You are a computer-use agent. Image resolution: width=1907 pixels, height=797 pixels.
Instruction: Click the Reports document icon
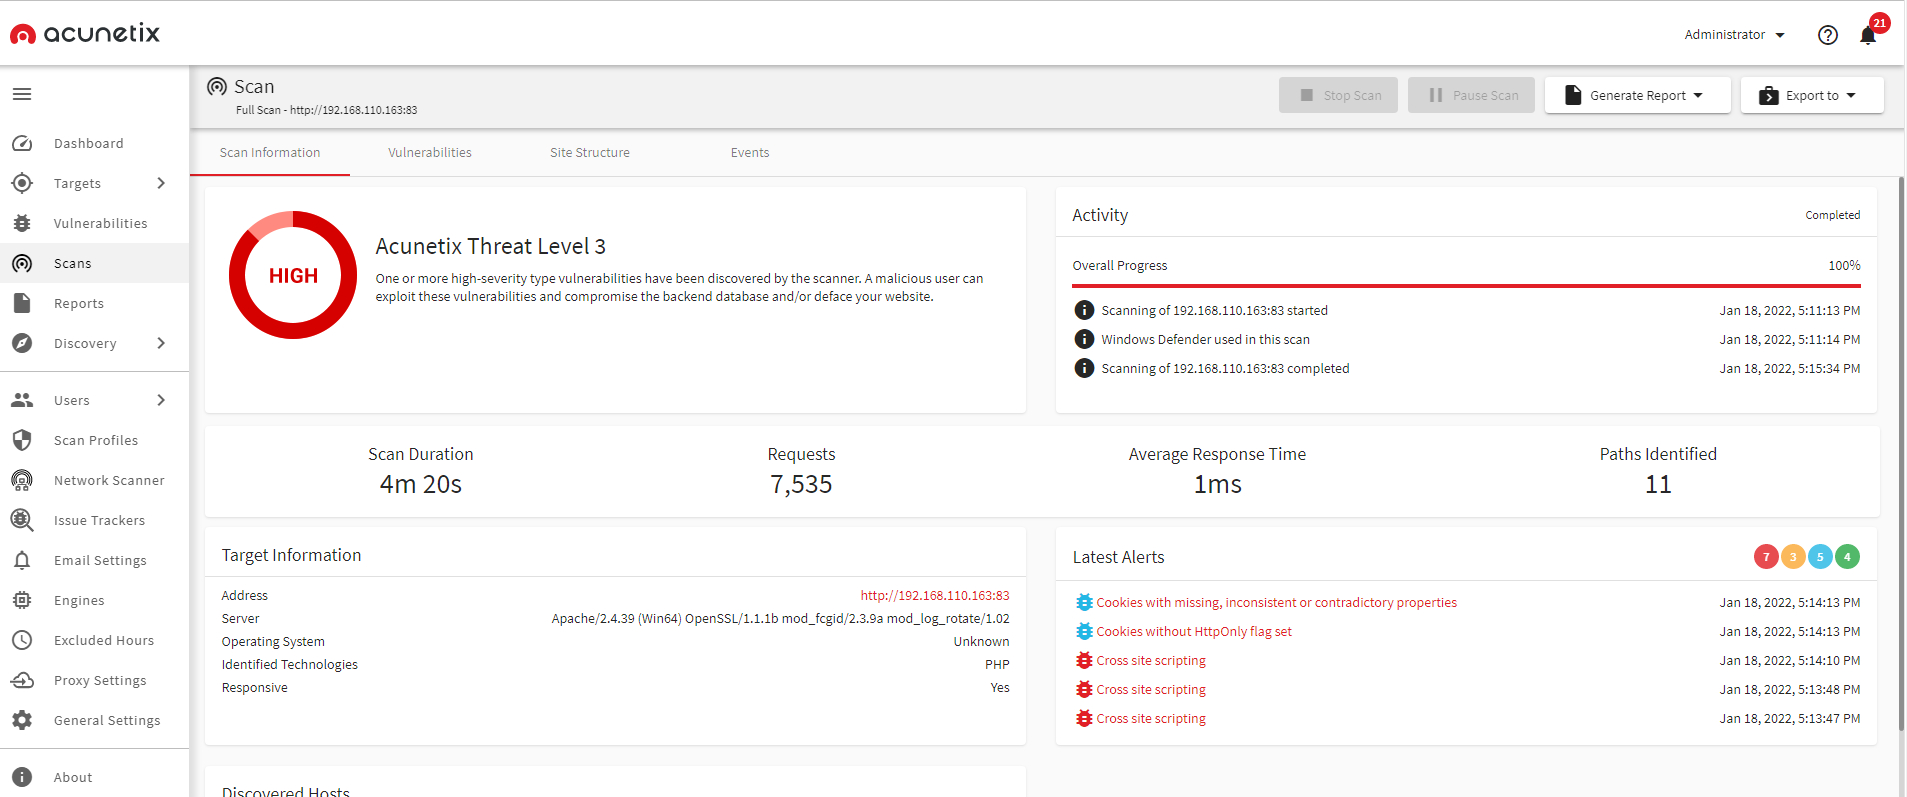click(22, 303)
